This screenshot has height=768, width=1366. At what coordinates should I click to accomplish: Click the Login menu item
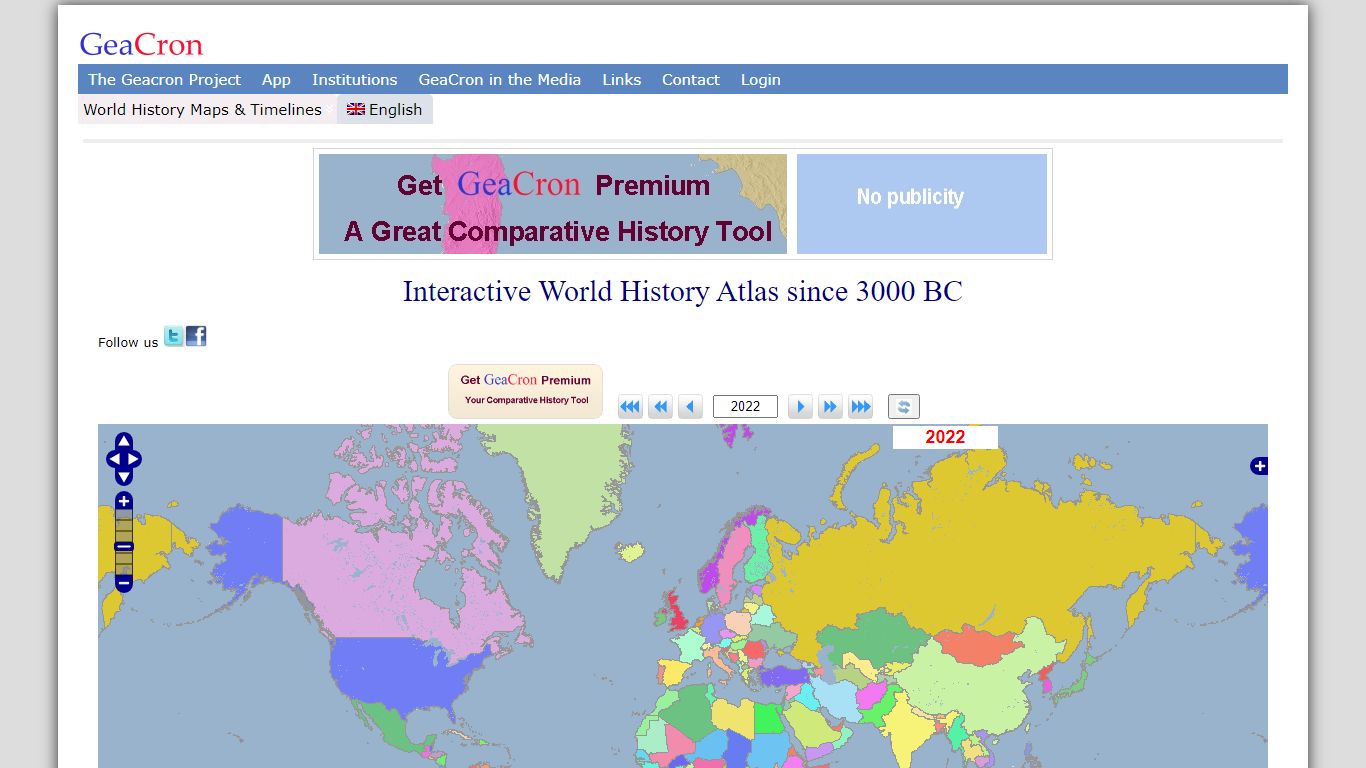pyautogui.click(x=760, y=79)
